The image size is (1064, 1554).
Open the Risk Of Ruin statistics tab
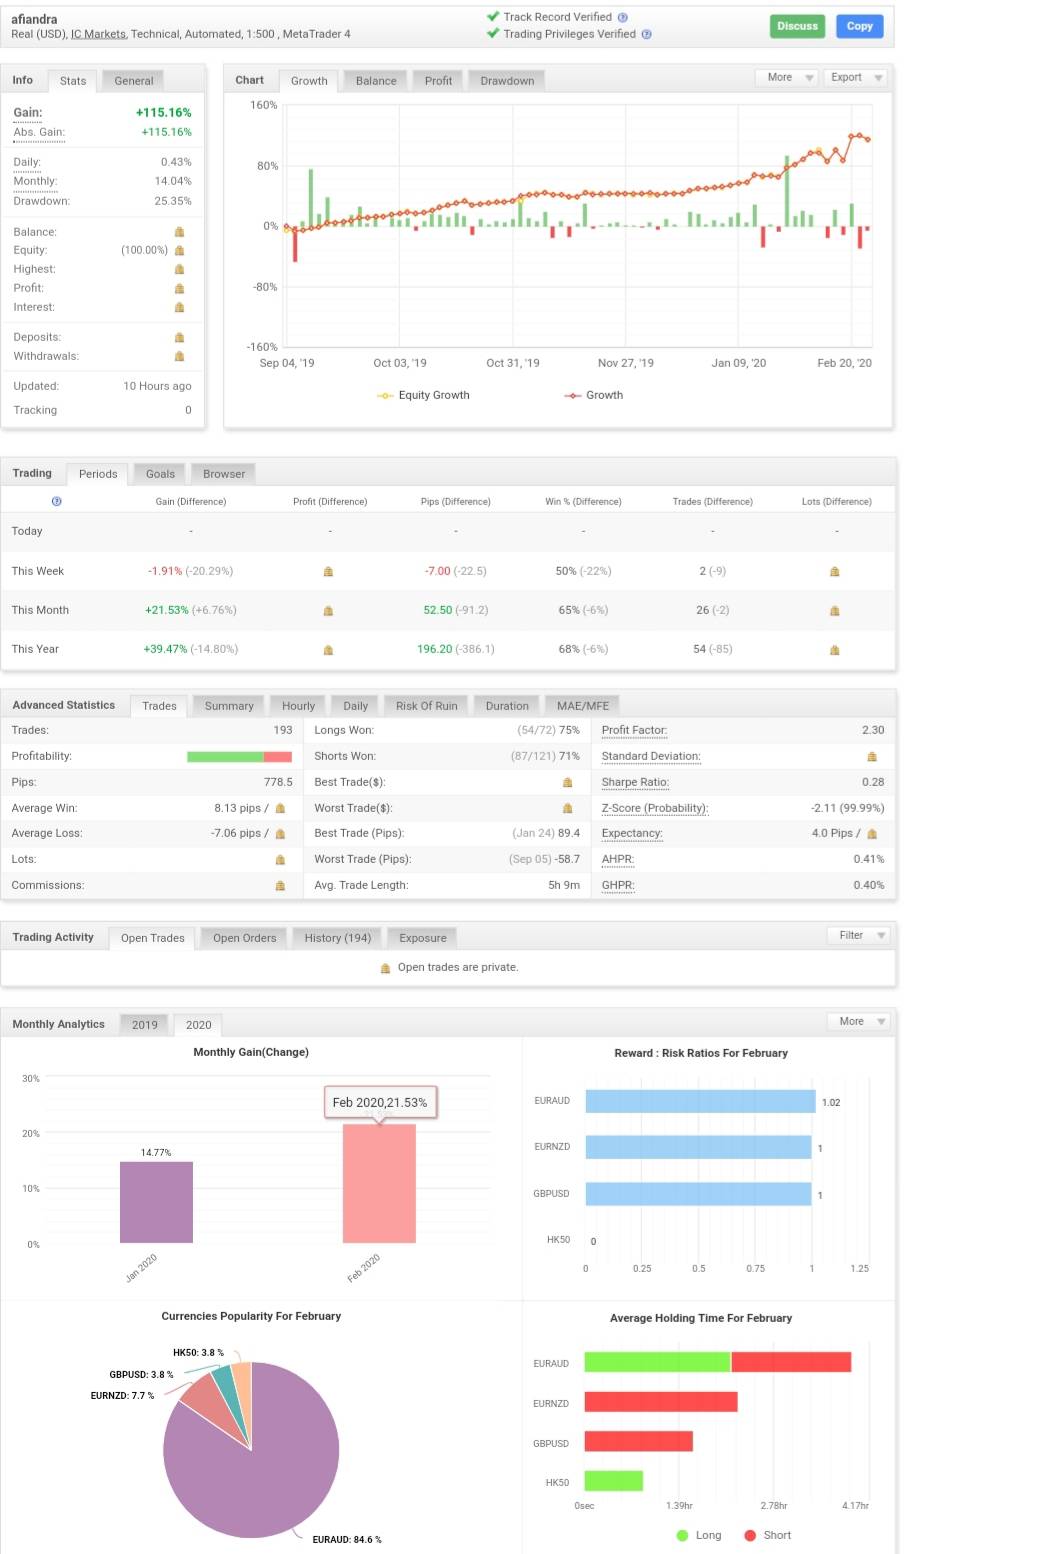click(x=427, y=706)
